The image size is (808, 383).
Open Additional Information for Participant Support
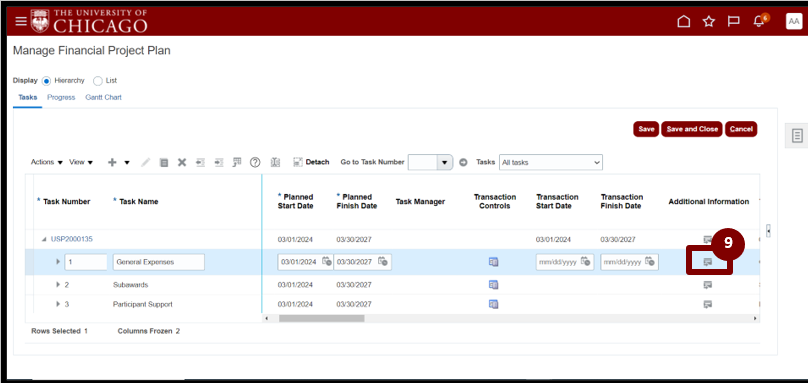point(708,304)
